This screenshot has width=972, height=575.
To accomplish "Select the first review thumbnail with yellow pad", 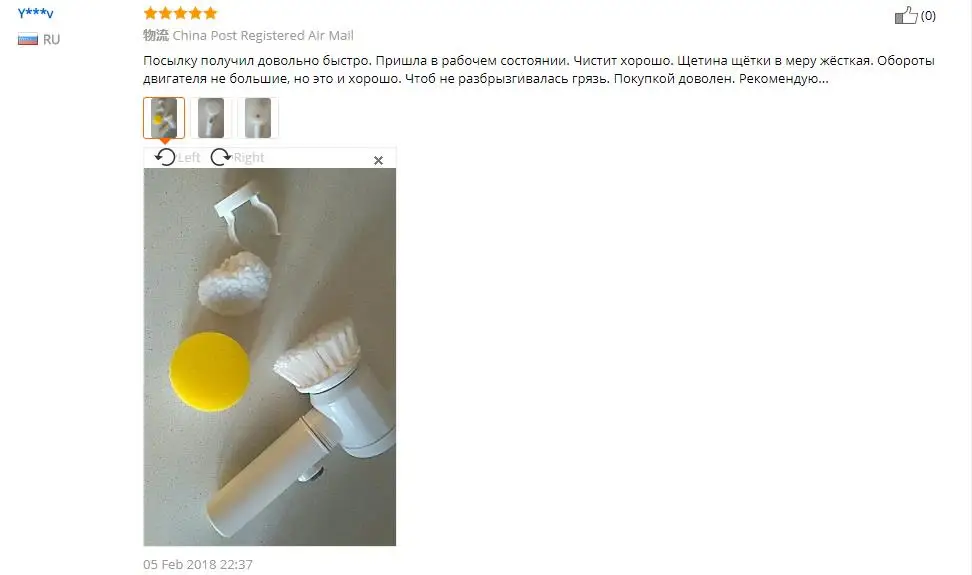I will (x=164, y=118).
